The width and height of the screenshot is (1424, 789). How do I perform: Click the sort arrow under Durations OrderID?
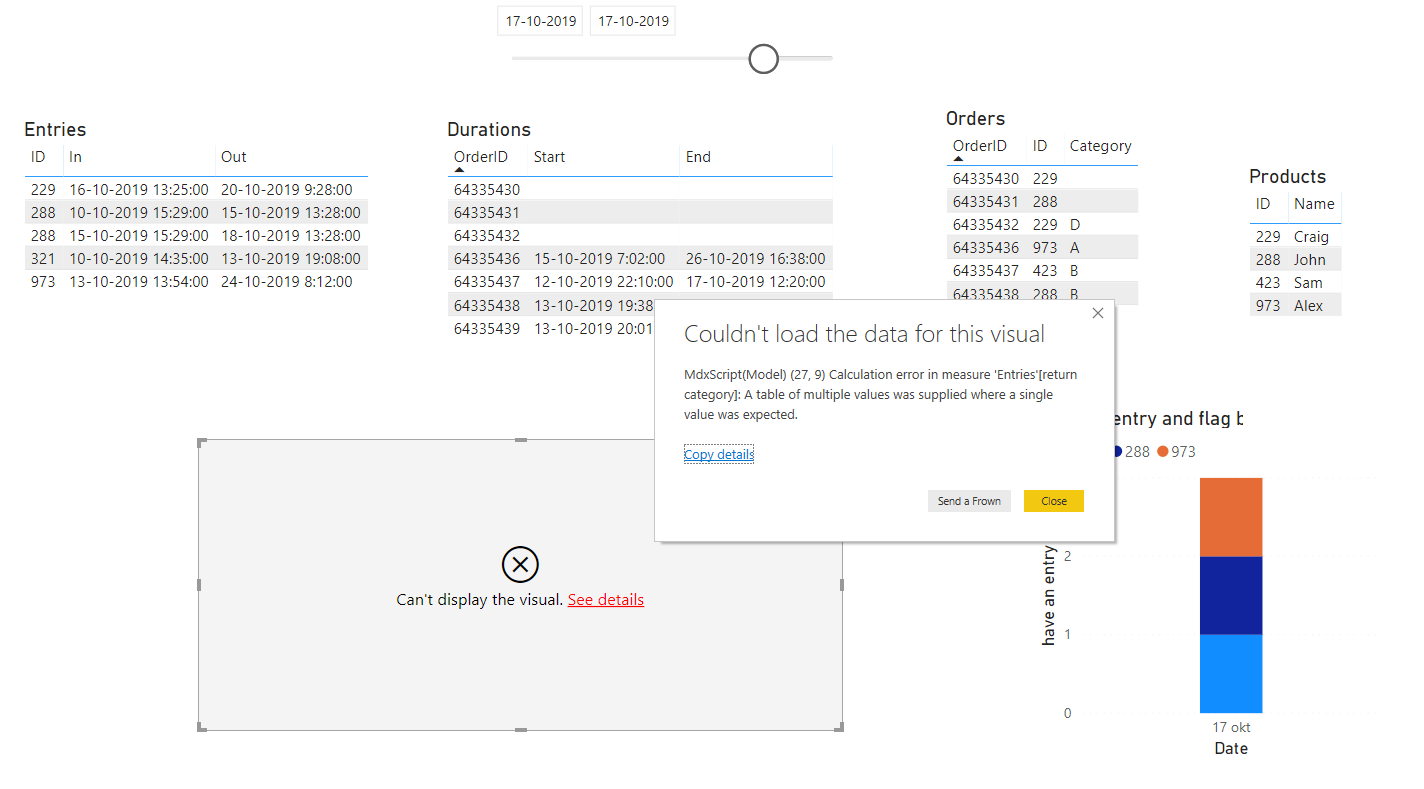[x=460, y=171]
